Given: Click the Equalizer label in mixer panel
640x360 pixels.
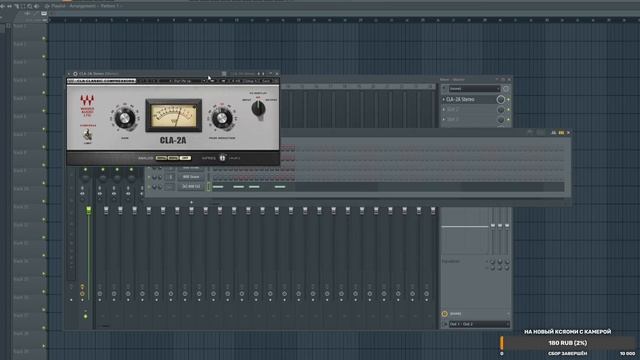Looking at the screenshot, I should [451, 261].
